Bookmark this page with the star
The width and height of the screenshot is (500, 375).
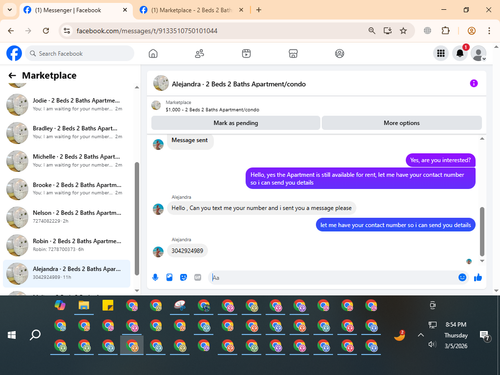pos(403,31)
